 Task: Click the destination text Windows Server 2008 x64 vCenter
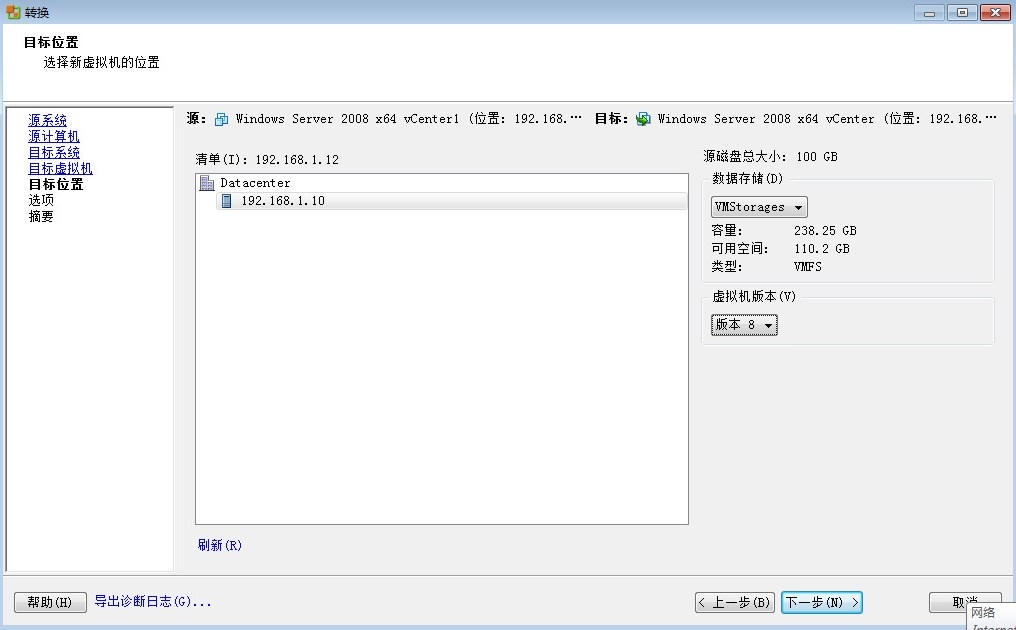[x=766, y=119]
